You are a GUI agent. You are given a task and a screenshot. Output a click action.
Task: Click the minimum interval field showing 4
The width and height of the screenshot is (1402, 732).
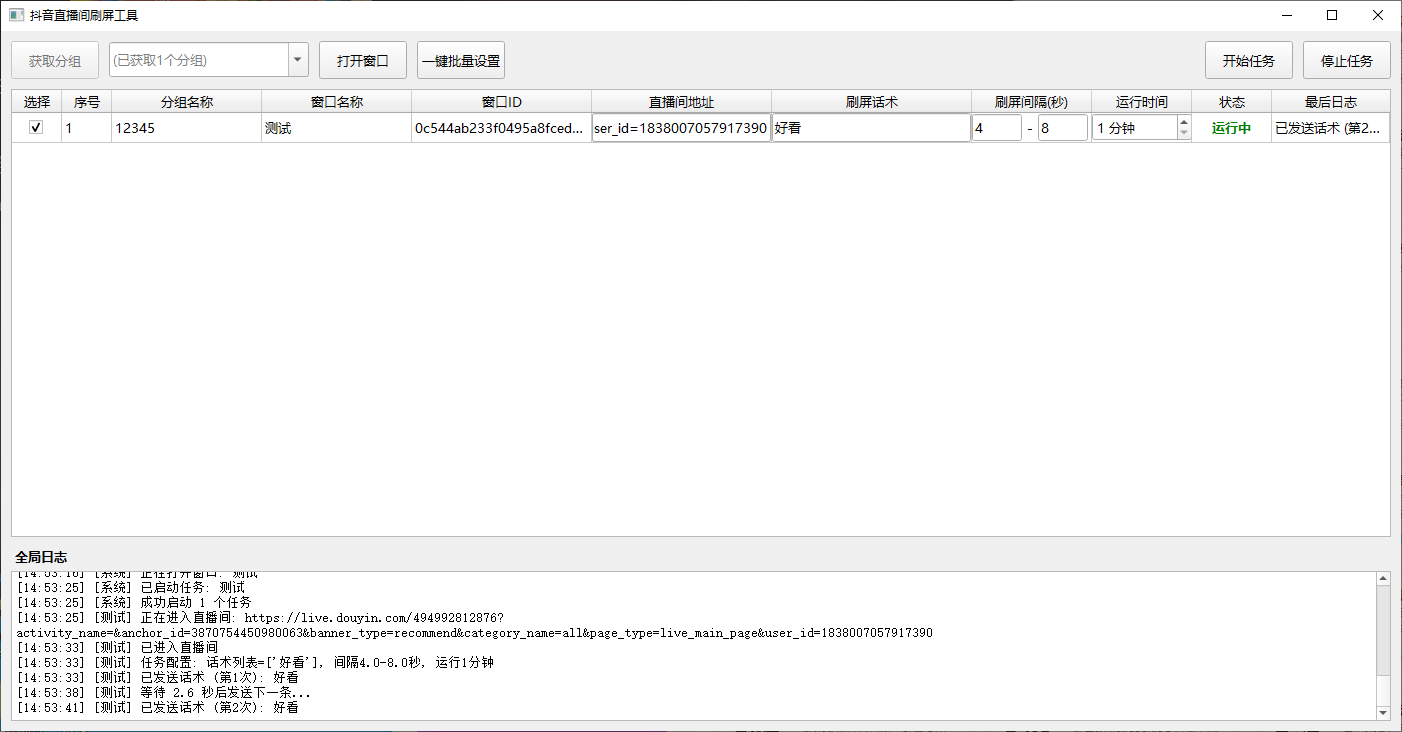[x=996, y=128]
